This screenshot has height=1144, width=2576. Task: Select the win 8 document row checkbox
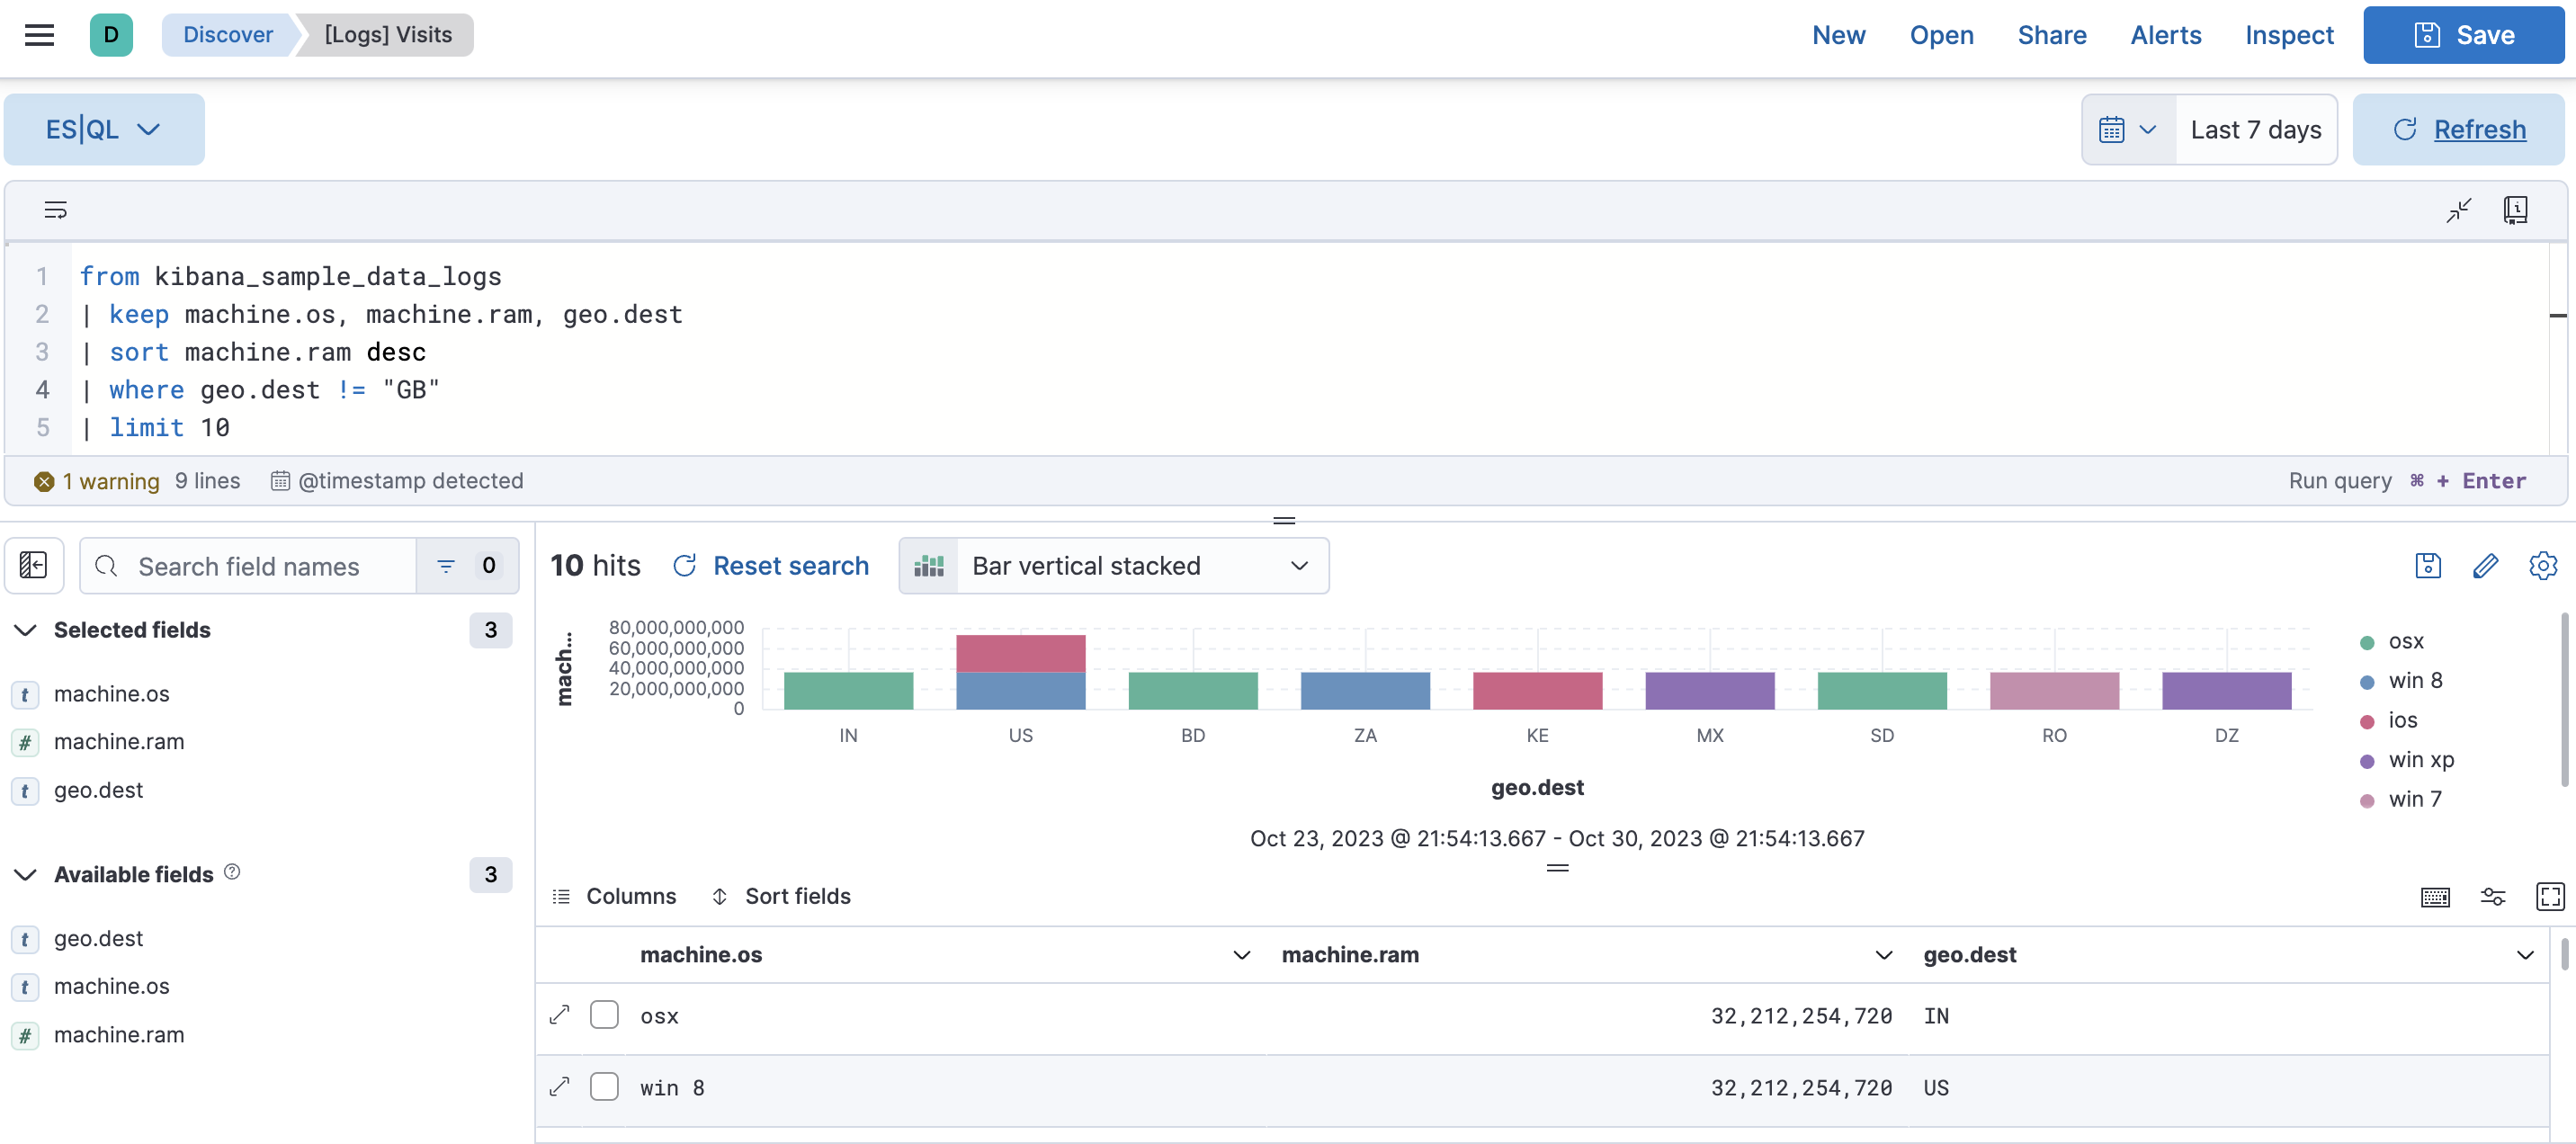[604, 1087]
